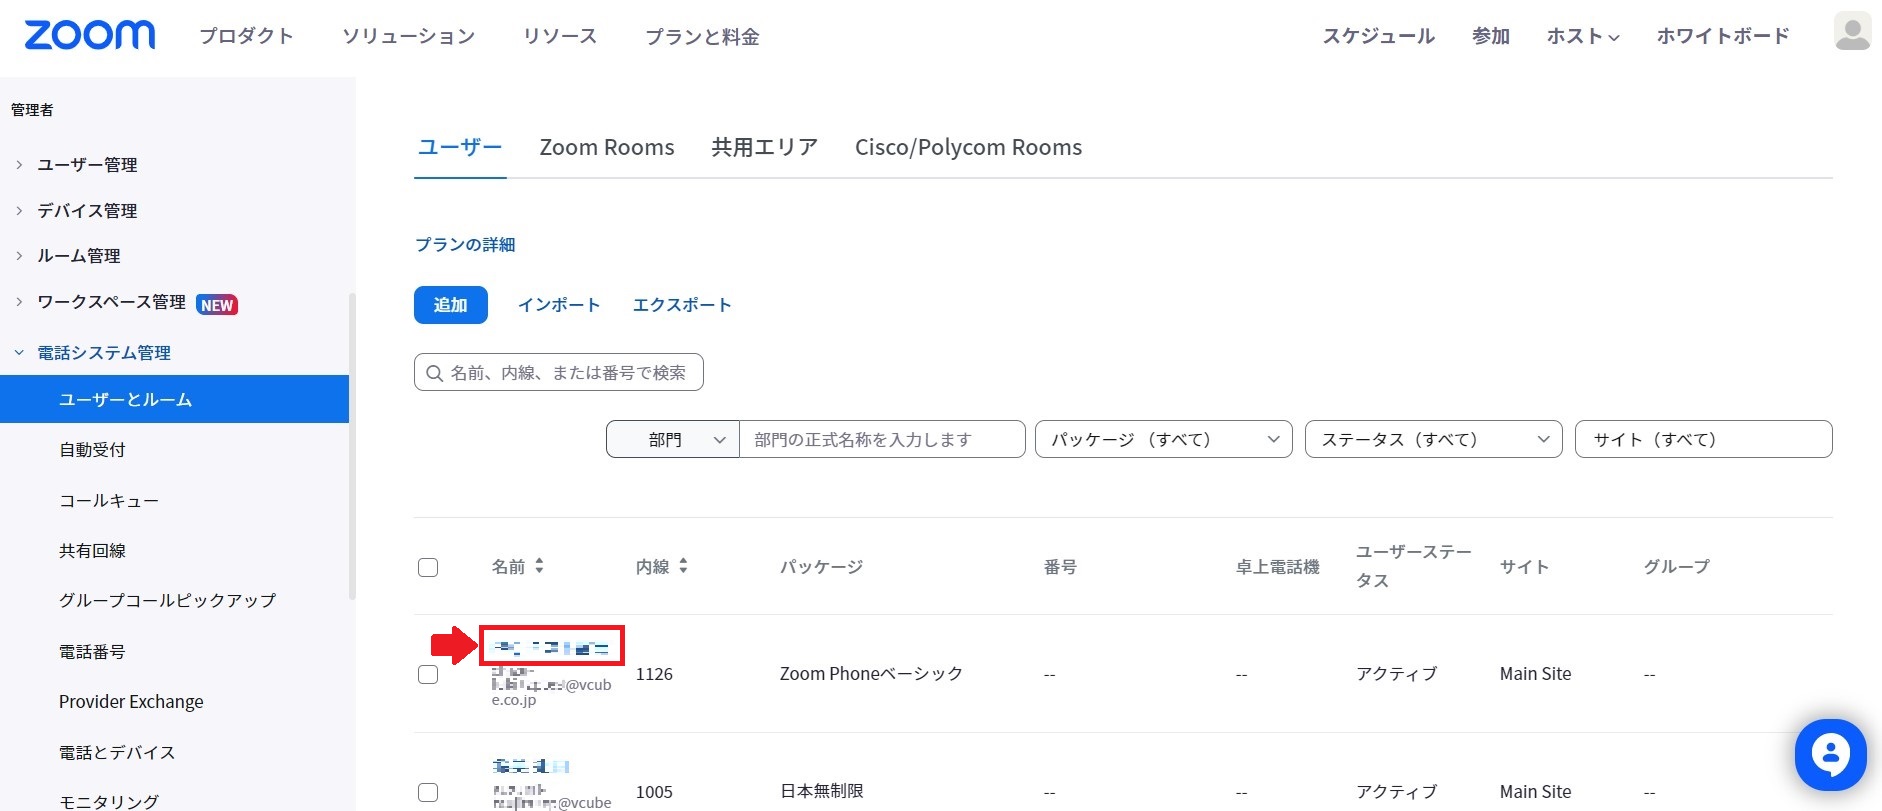Image resolution: width=1882 pixels, height=811 pixels.
Task: Tick the select-all checkbox in header
Action: [428, 568]
